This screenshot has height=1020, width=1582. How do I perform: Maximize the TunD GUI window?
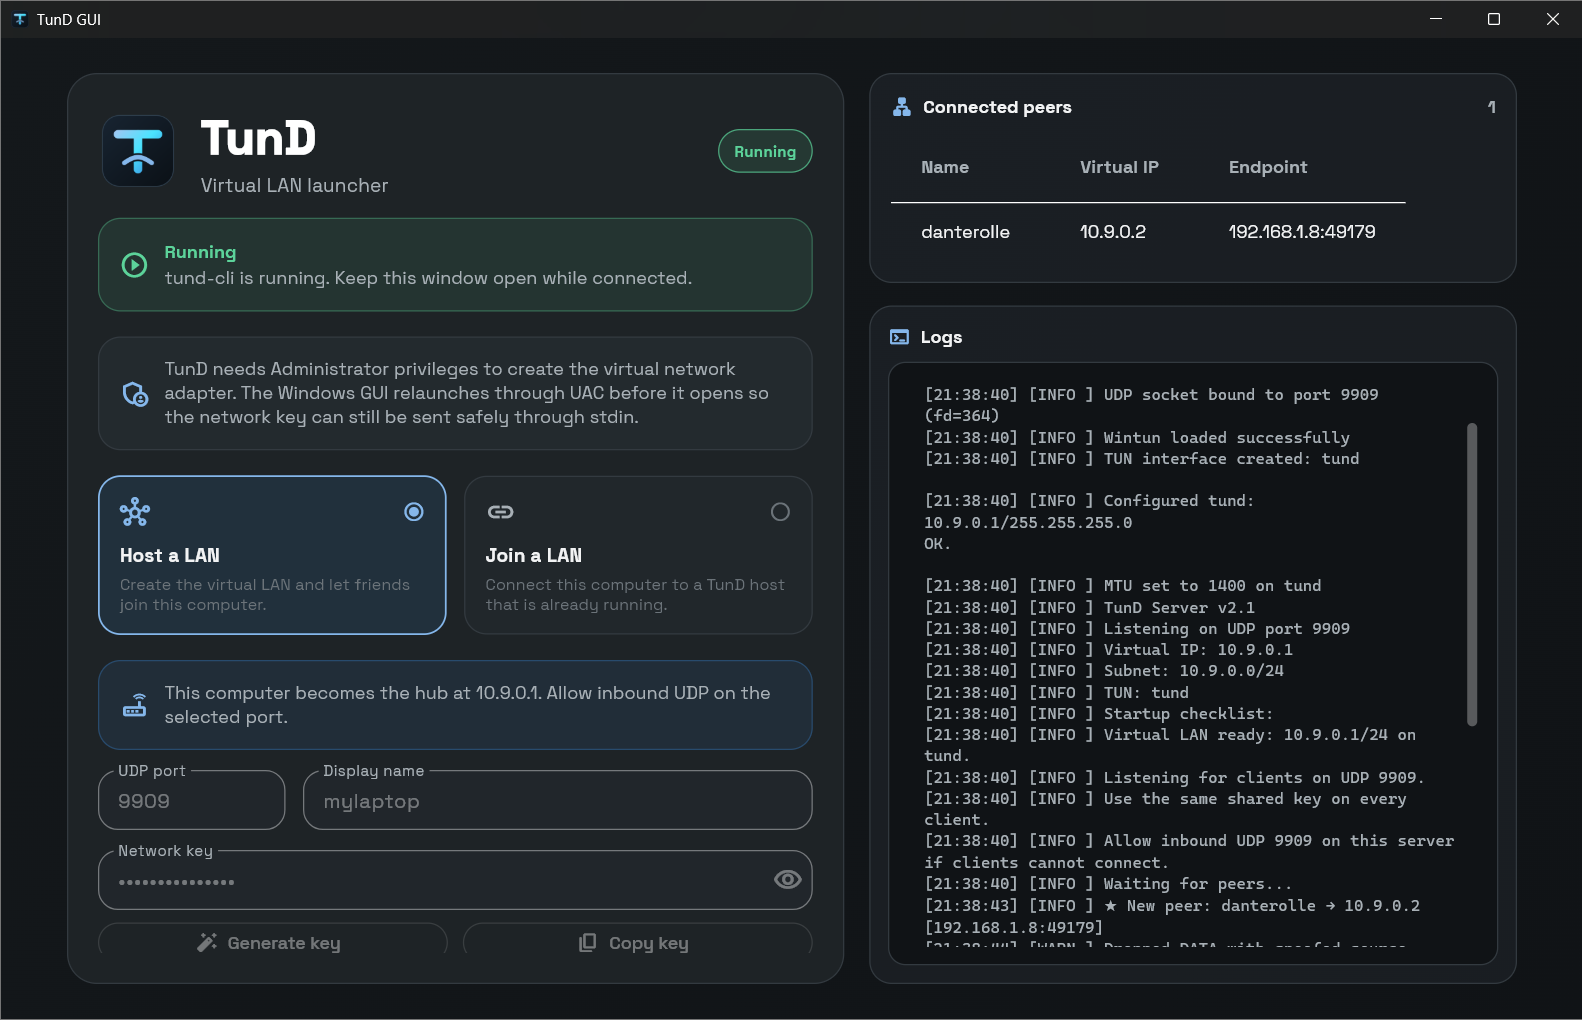(1494, 19)
